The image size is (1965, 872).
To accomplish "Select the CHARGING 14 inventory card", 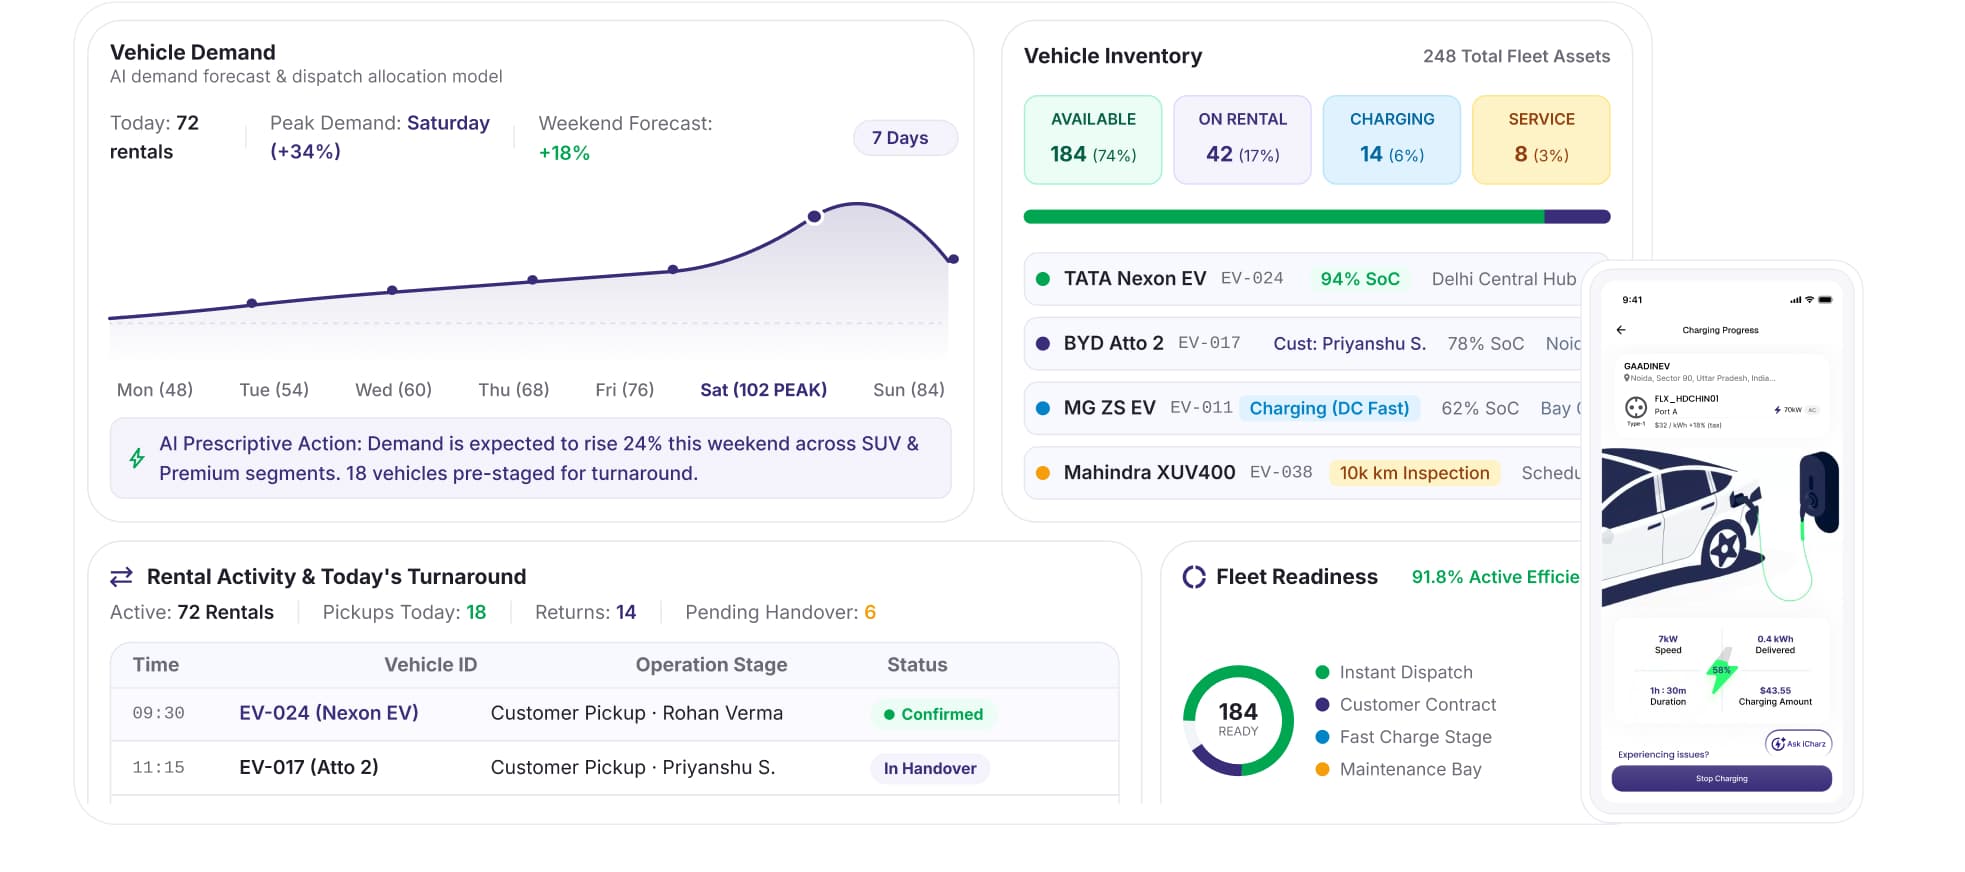I will 1392,140.
